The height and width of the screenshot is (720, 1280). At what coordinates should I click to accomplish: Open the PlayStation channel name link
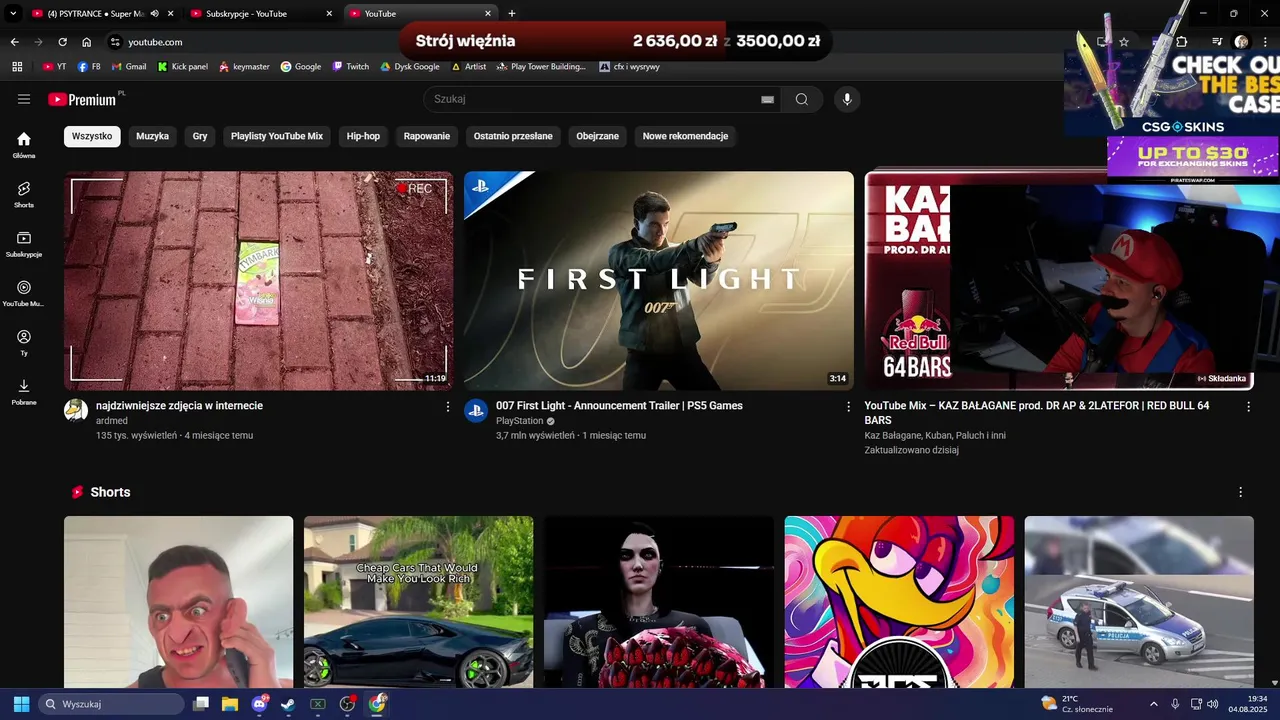pos(519,421)
